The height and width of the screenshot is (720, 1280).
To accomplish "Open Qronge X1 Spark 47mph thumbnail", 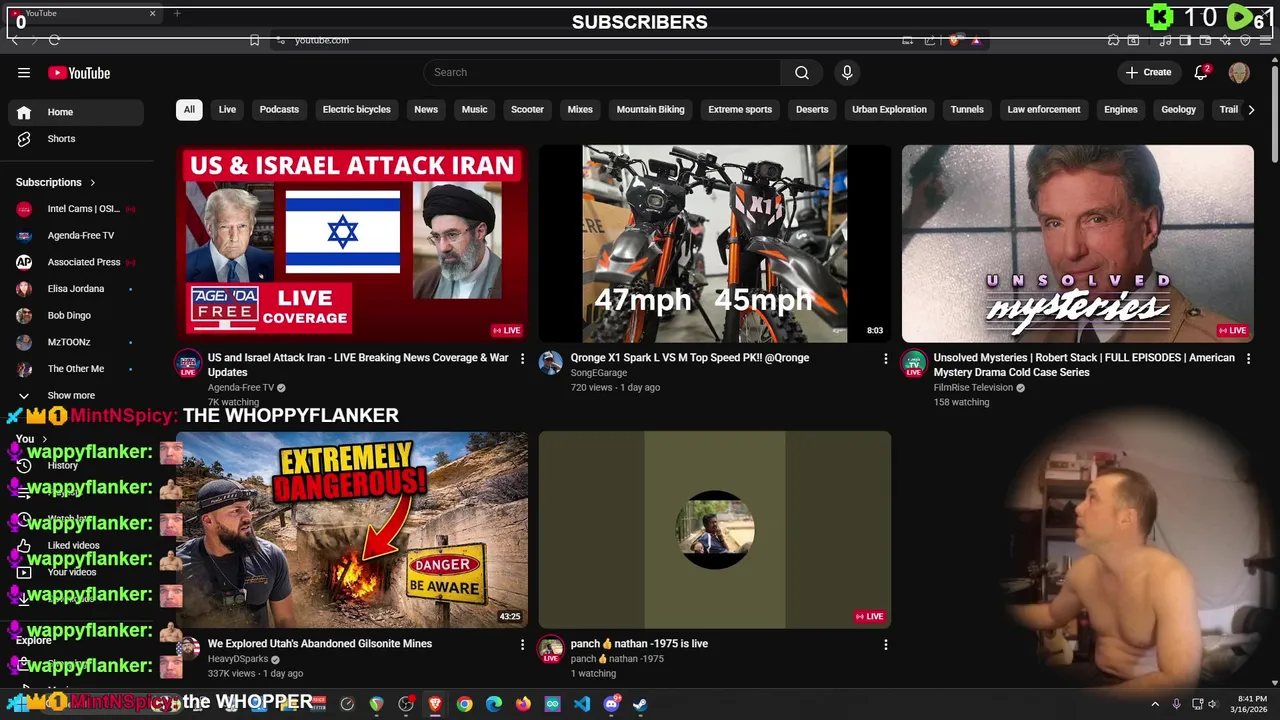I will (715, 243).
